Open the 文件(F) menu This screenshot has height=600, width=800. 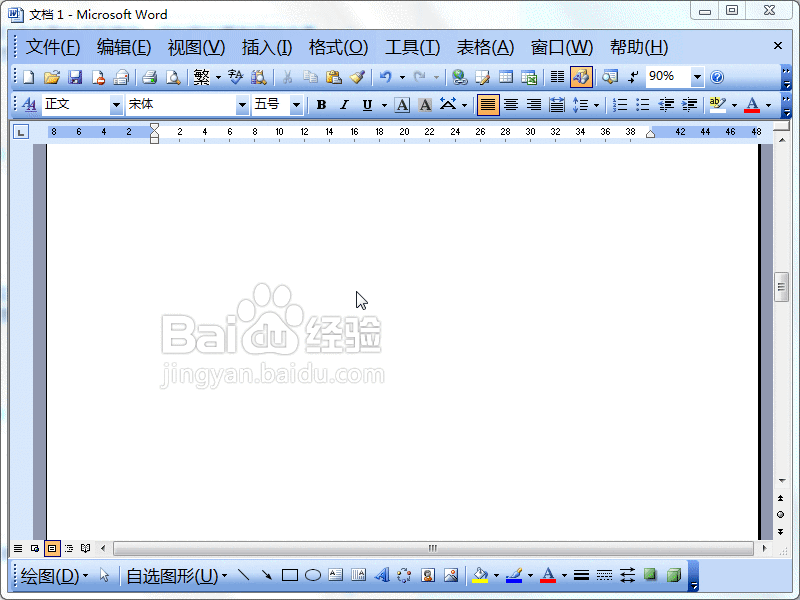tap(53, 47)
